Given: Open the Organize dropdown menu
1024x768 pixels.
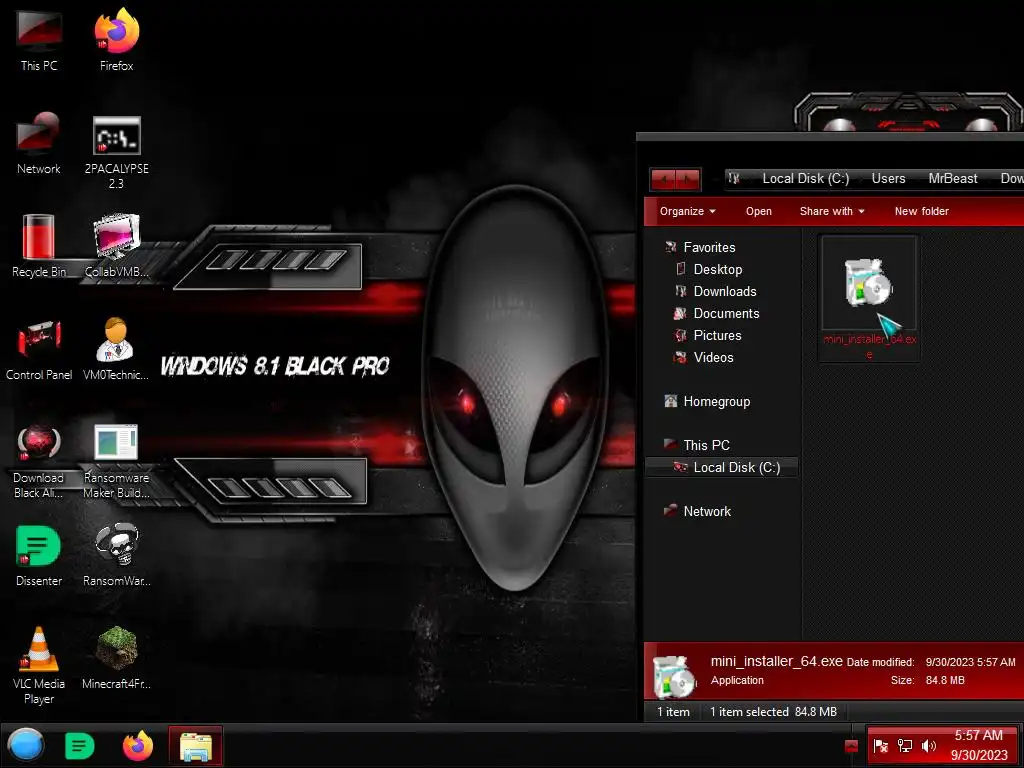Looking at the screenshot, I should coord(687,211).
